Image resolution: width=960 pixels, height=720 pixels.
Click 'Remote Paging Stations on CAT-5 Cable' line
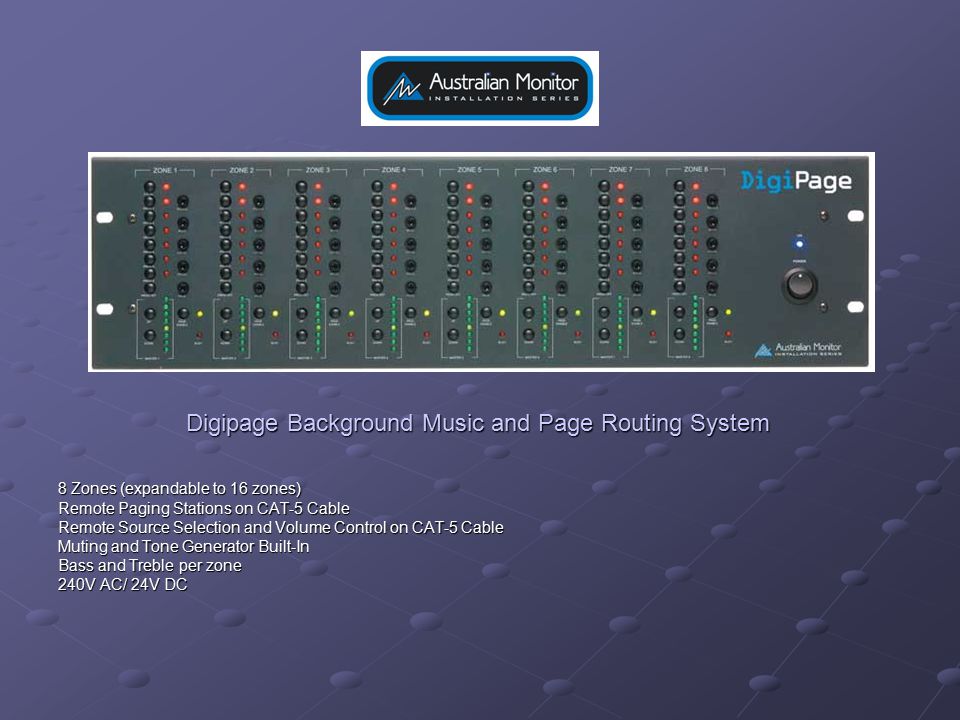(x=204, y=508)
